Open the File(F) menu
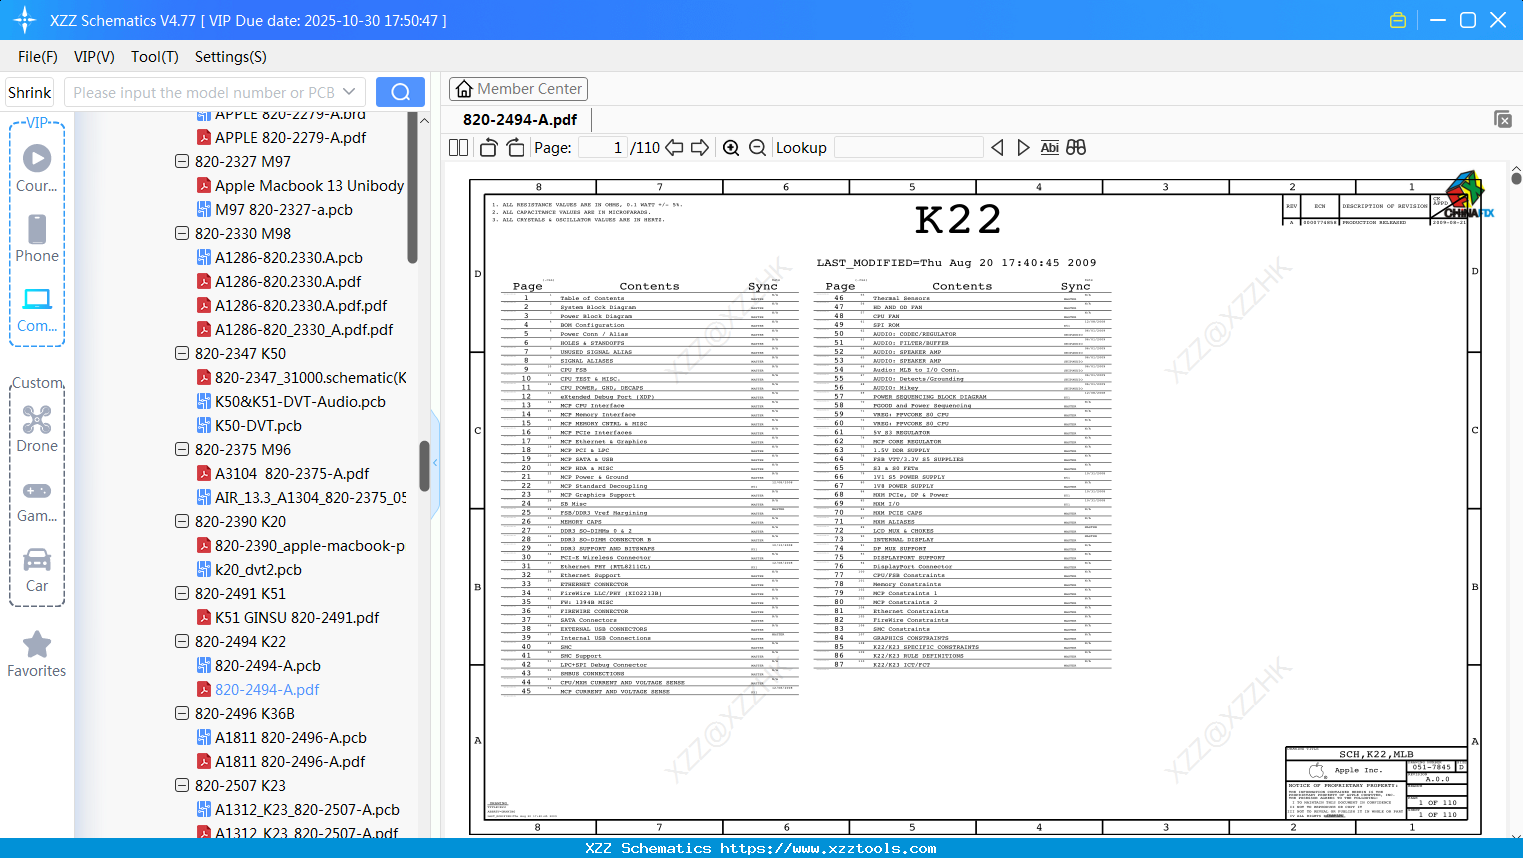The width and height of the screenshot is (1523, 858). pos(38,57)
